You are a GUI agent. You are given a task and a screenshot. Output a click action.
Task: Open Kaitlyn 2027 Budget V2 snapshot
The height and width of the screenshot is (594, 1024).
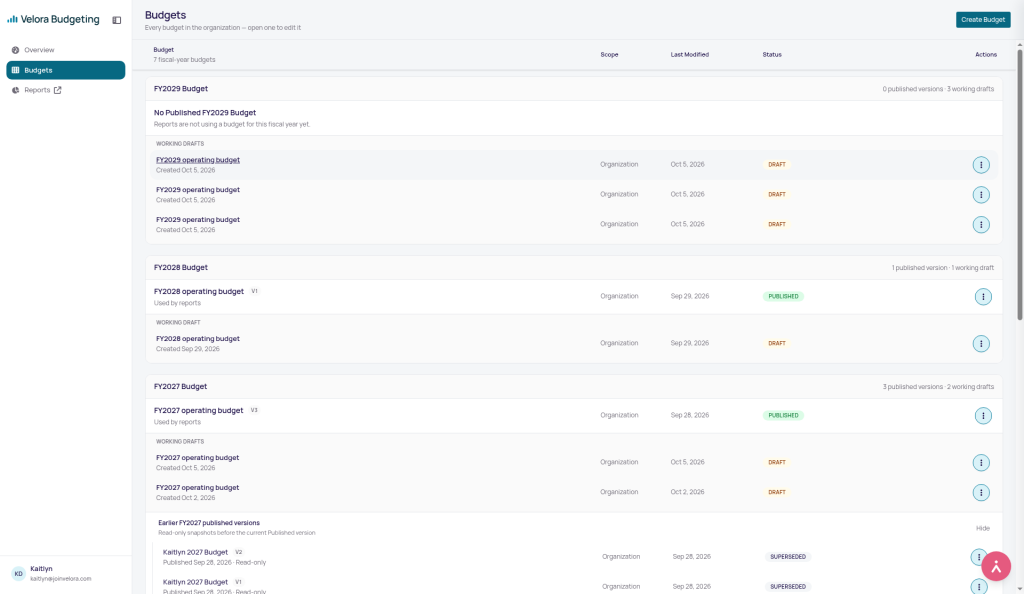click(x=195, y=552)
